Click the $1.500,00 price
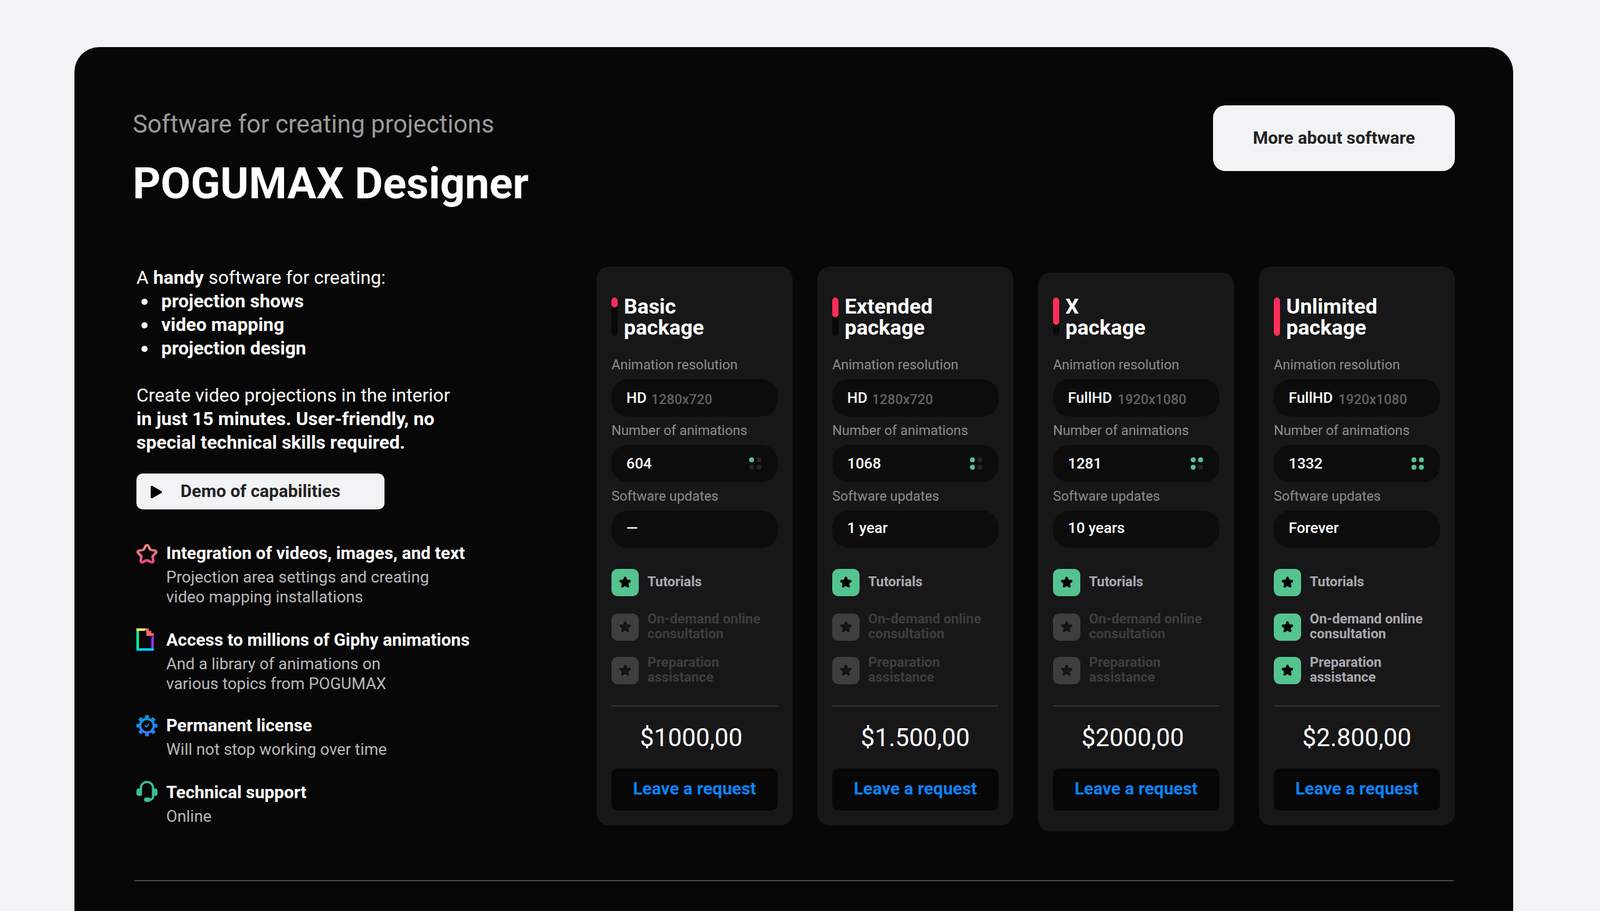The height and width of the screenshot is (911, 1600). click(915, 738)
